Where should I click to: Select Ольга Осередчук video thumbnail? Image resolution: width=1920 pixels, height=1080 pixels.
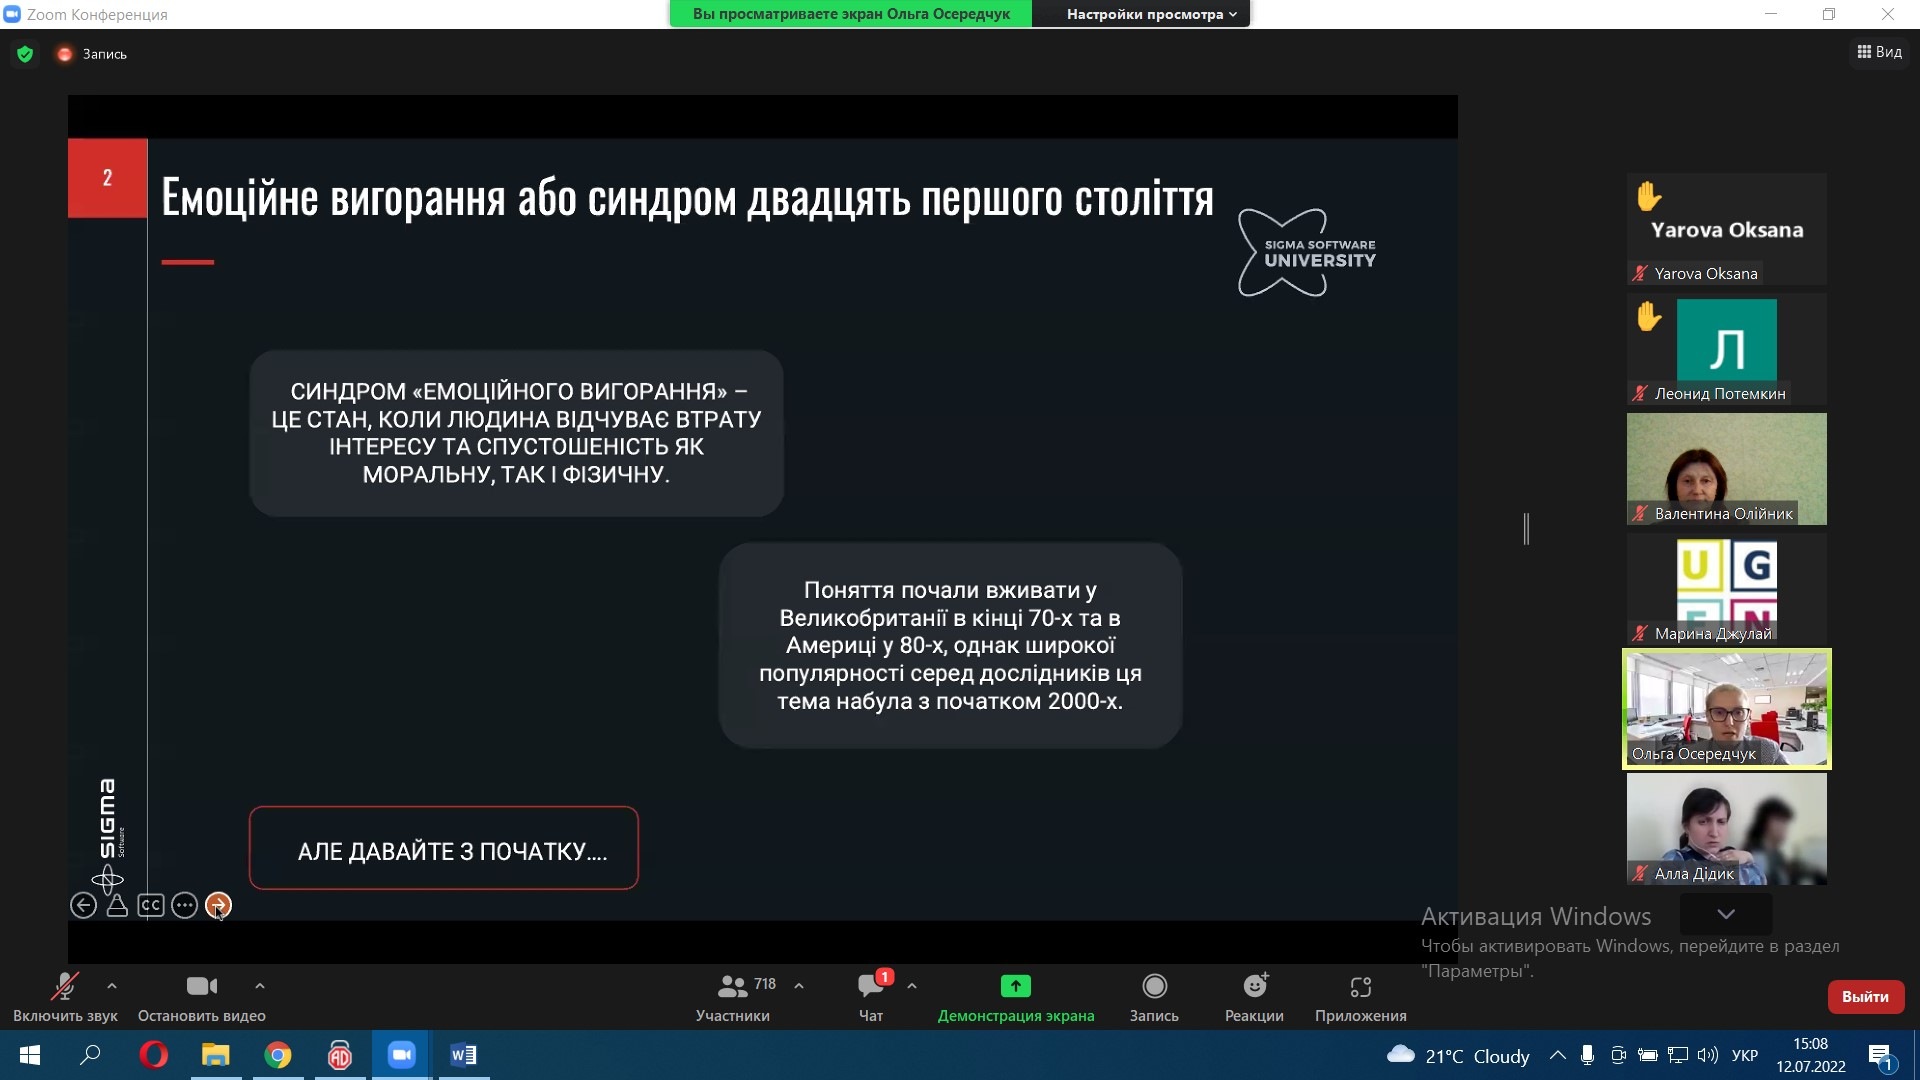tap(1726, 708)
